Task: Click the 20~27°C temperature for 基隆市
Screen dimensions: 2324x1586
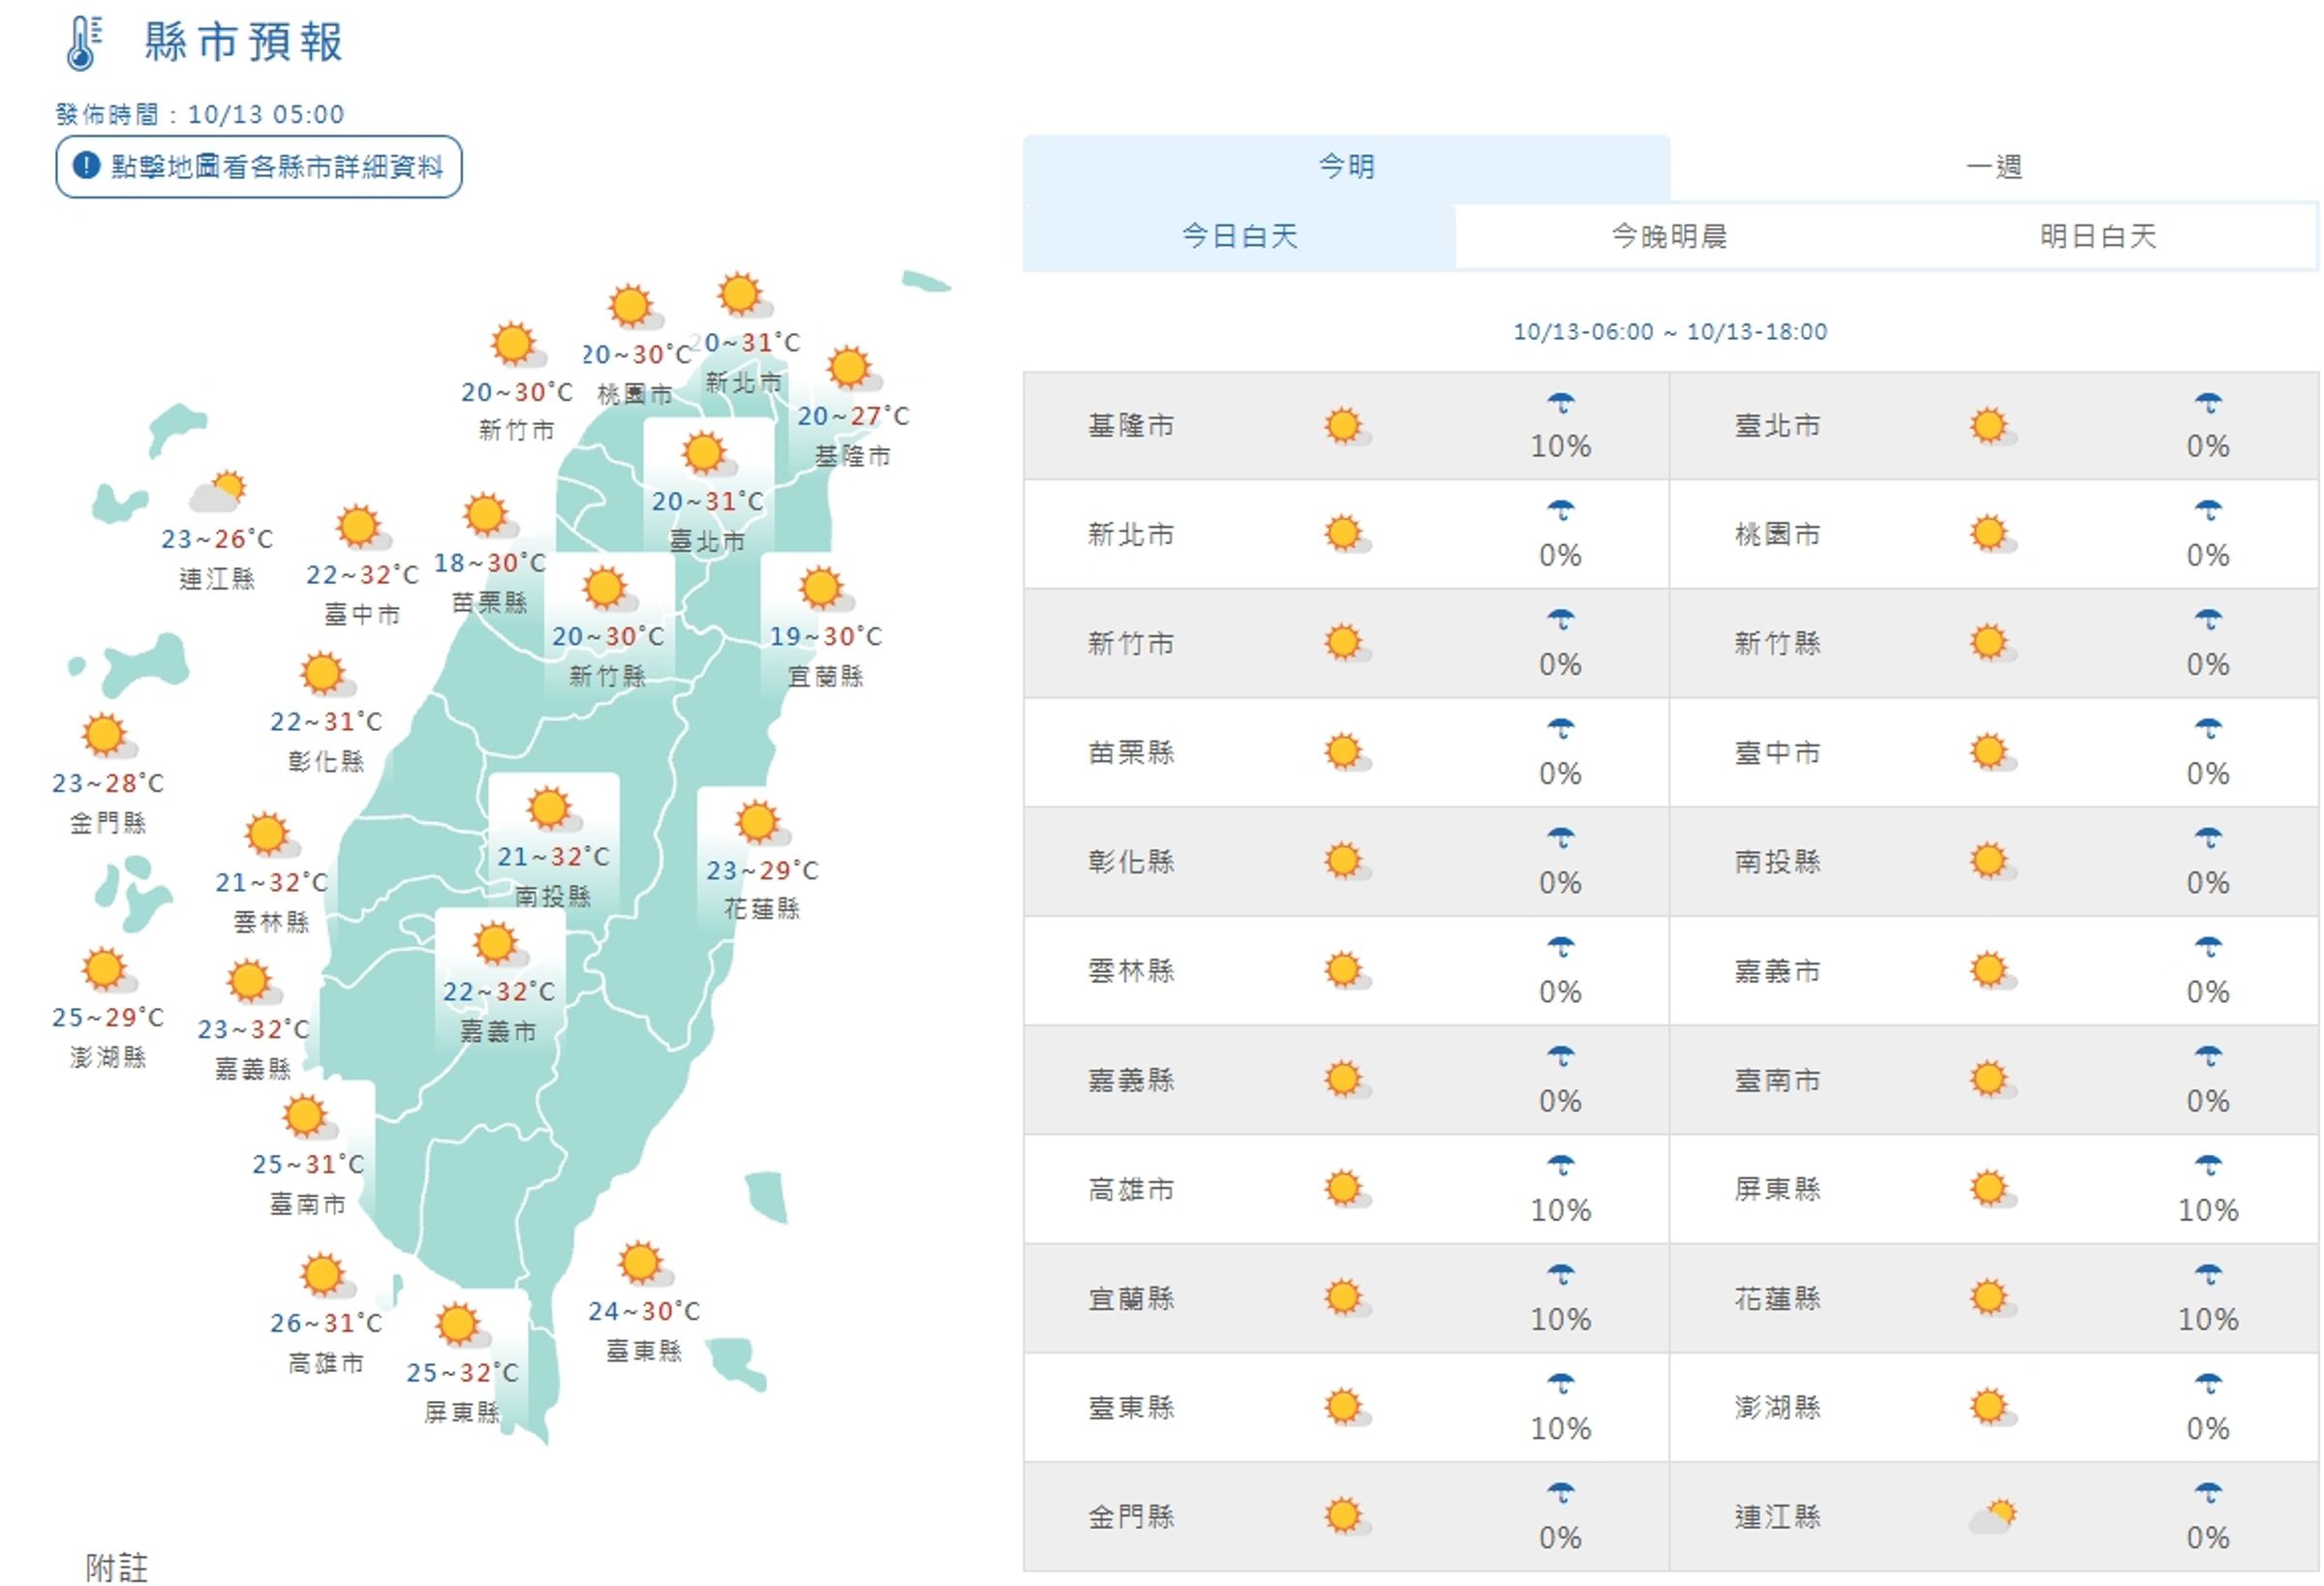Action: click(x=853, y=416)
